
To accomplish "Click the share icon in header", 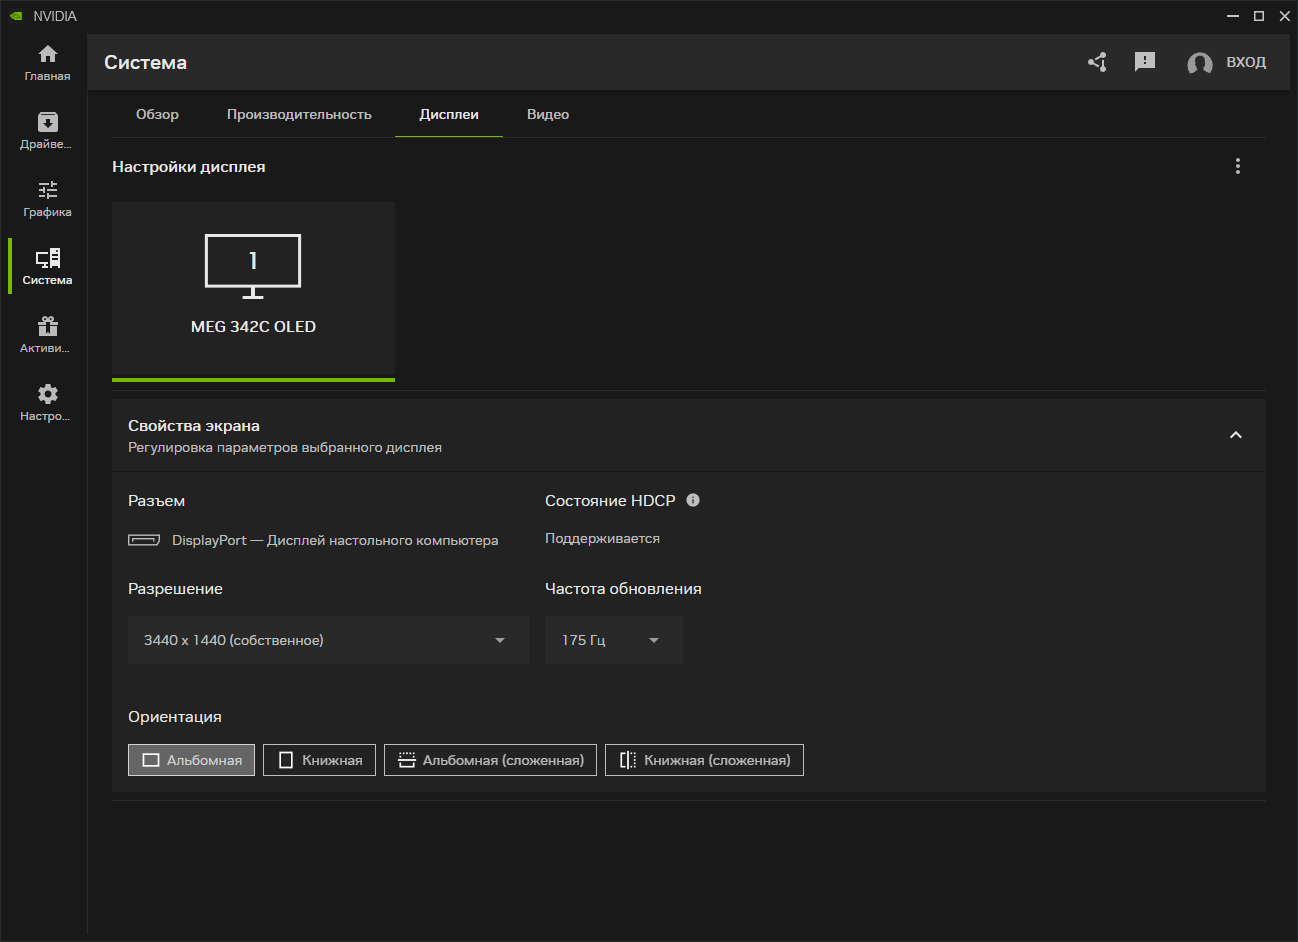I will point(1097,62).
